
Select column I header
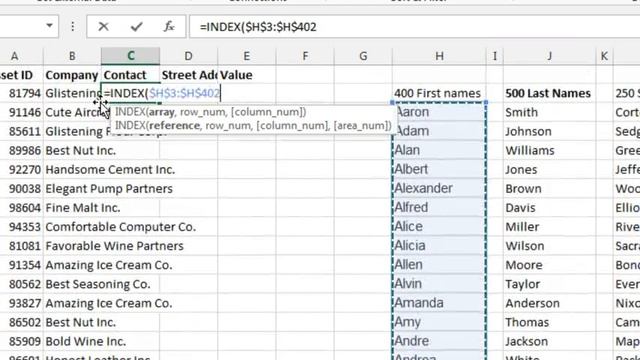click(495, 56)
